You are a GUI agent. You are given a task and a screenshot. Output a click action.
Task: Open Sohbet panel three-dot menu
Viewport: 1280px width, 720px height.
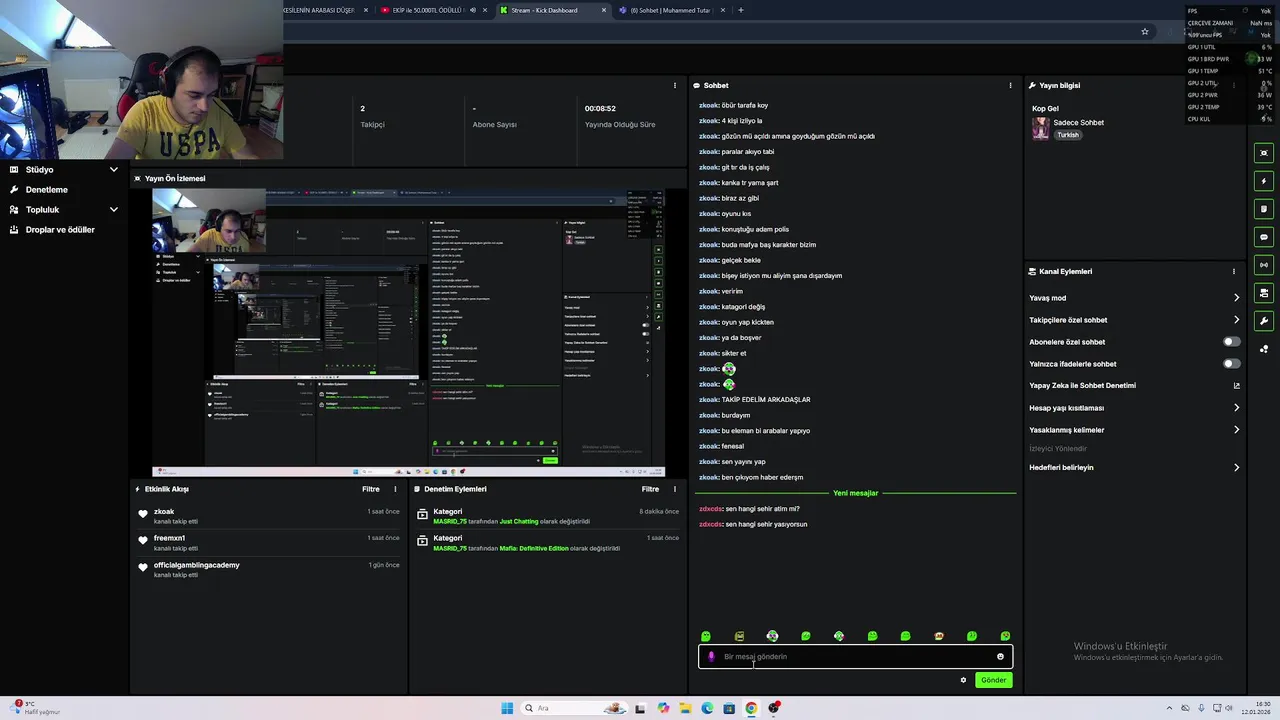[1010, 86]
